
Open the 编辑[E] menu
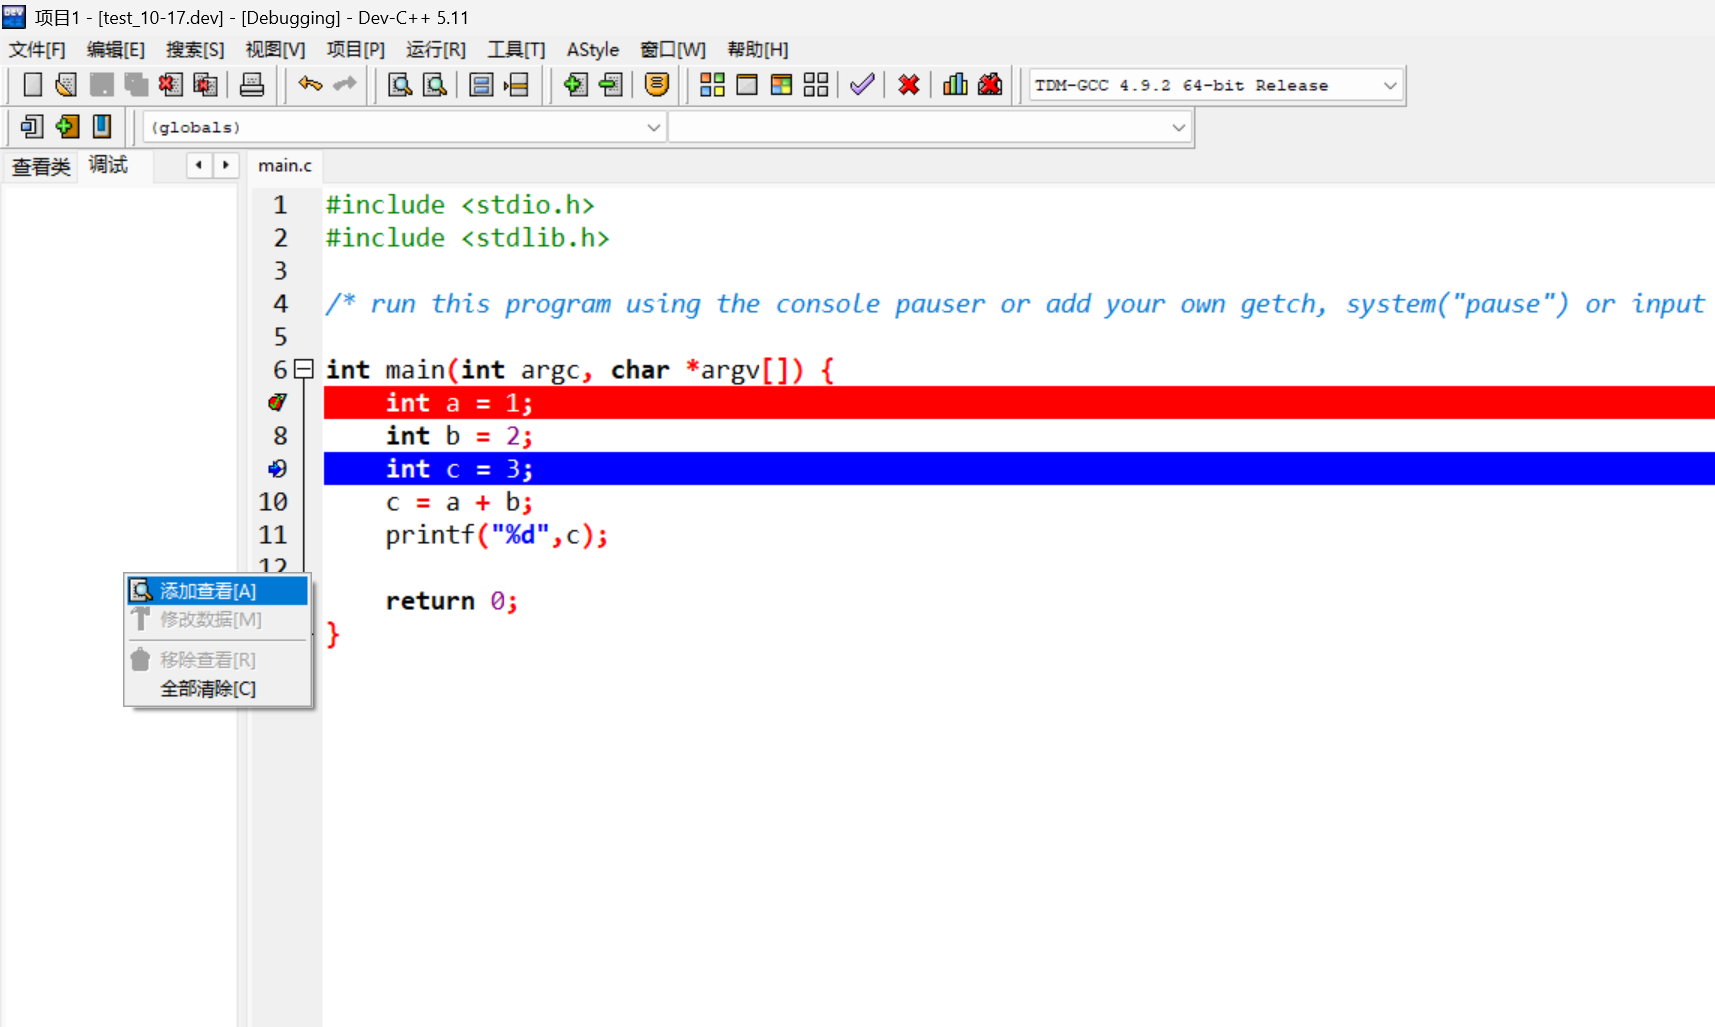tap(116, 50)
